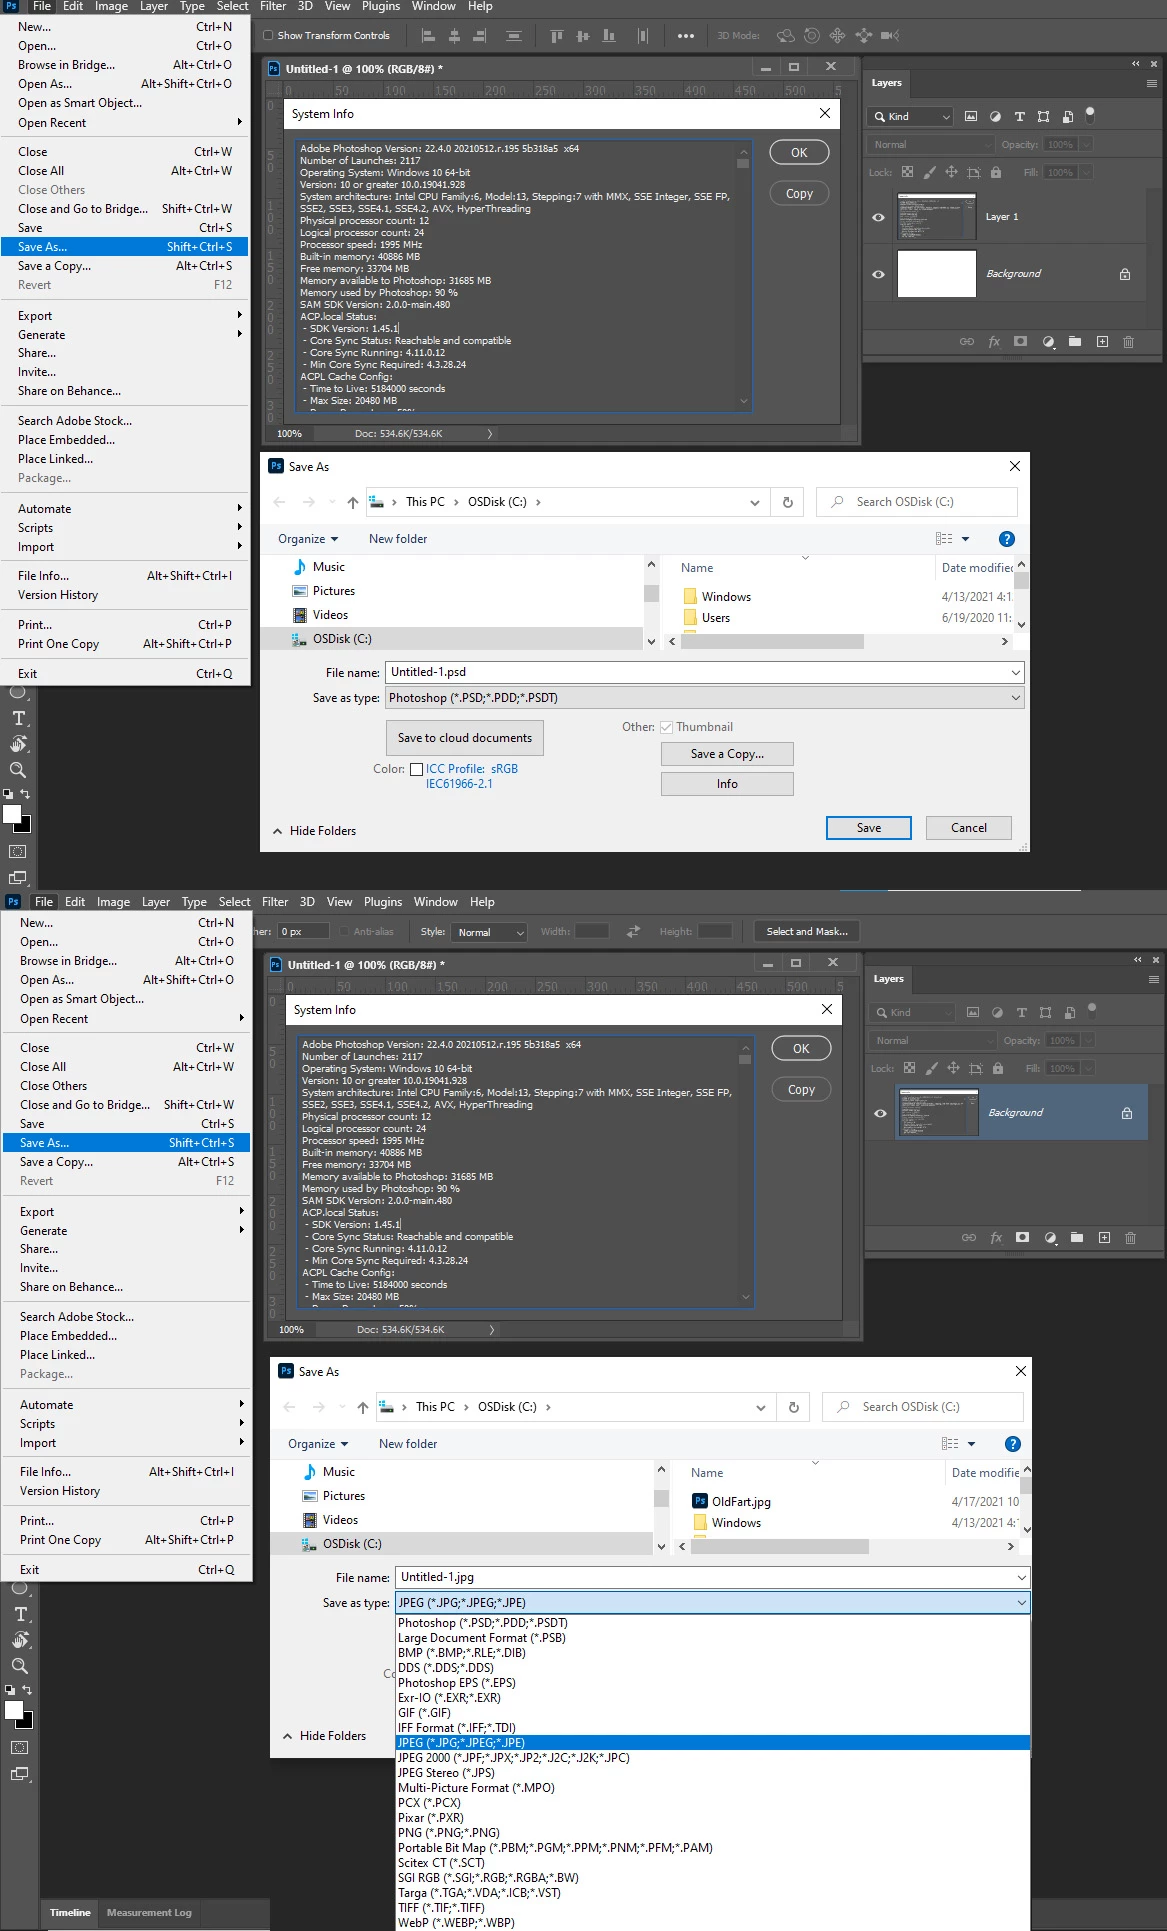The height and width of the screenshot is (1931, 1167).
Task: Switch to the Measurement Log tab
Action: tap(149, 1912)
